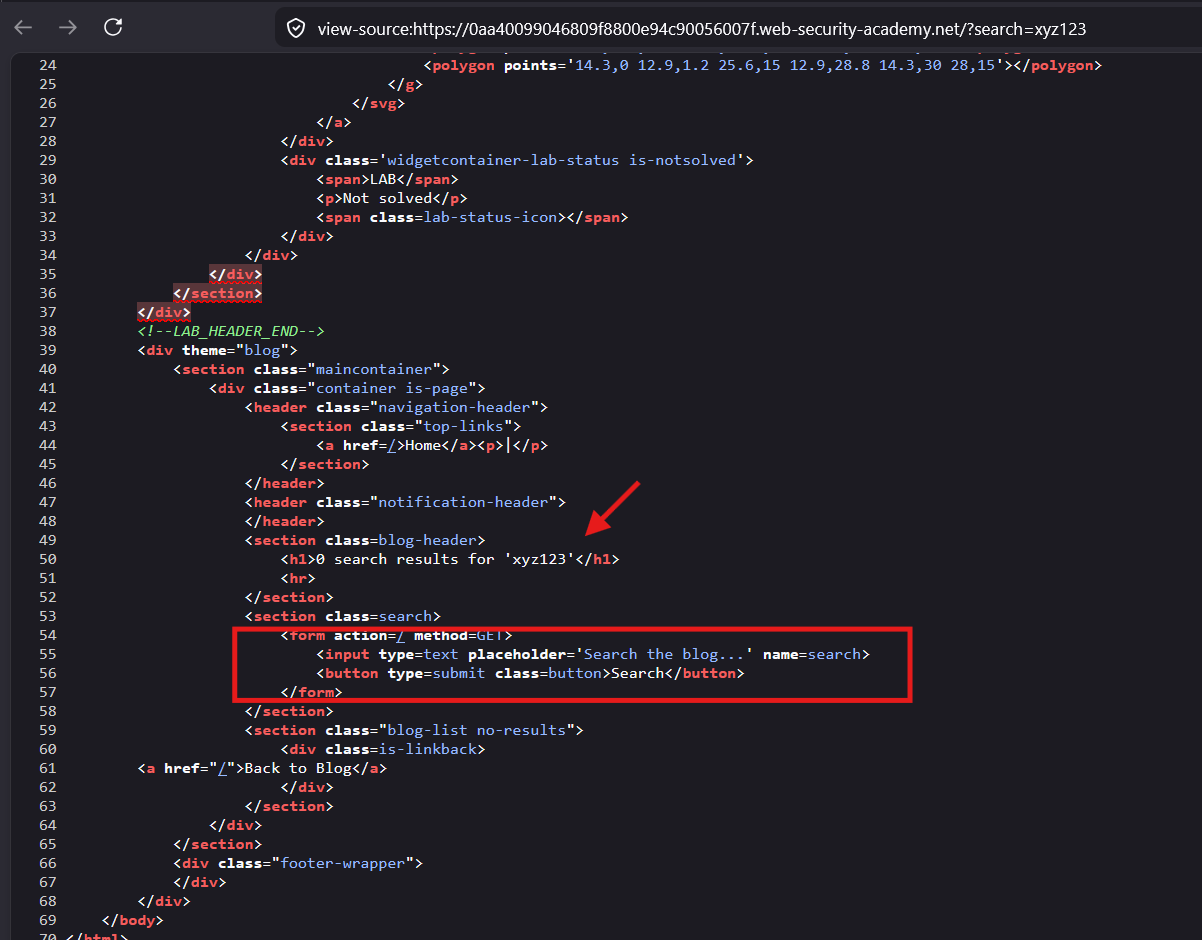Click line number 50 in the gutter
This screenshot has width=1202, height=940.
click(x=48, y=559)
